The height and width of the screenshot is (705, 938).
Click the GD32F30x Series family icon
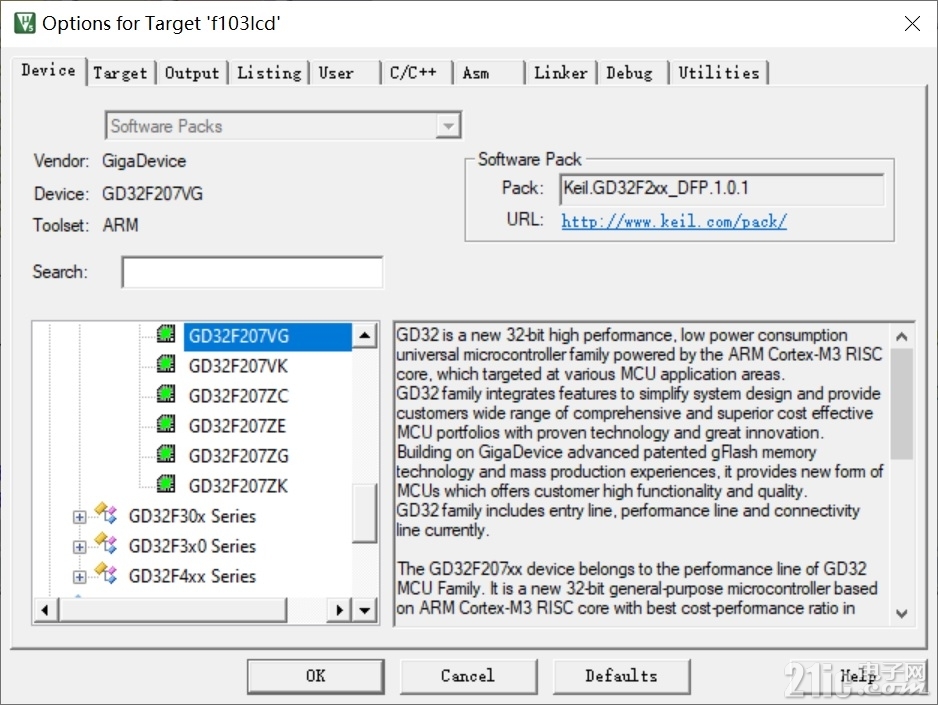click(106, 513)
